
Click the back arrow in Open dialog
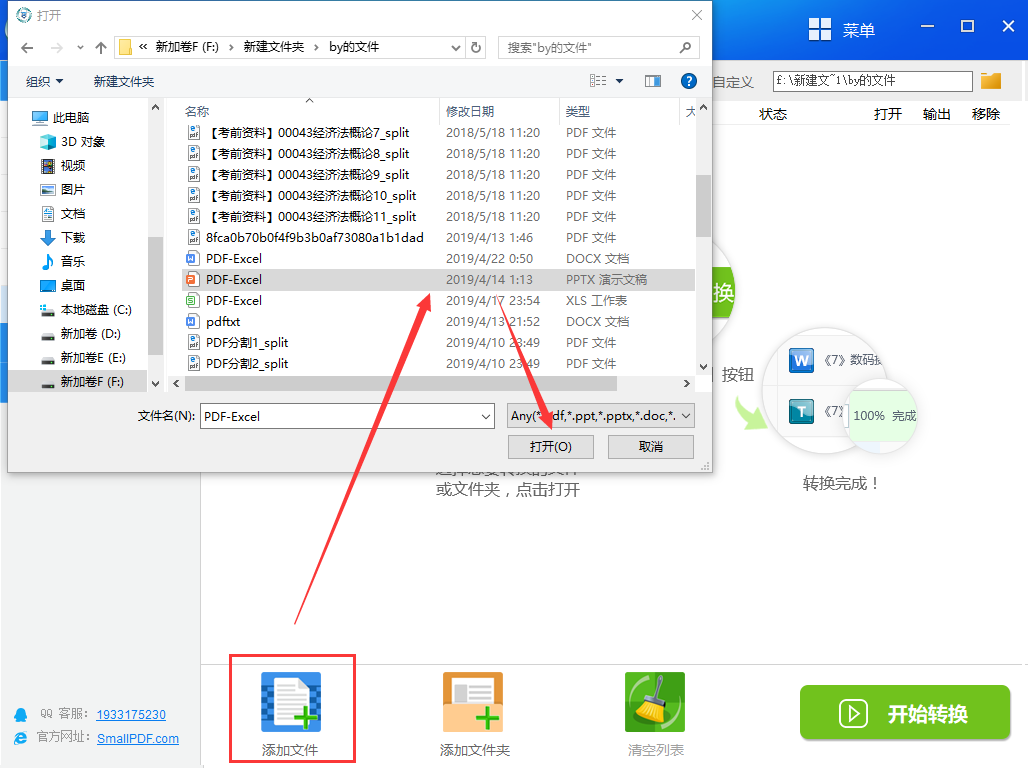(x=27, y=47)
